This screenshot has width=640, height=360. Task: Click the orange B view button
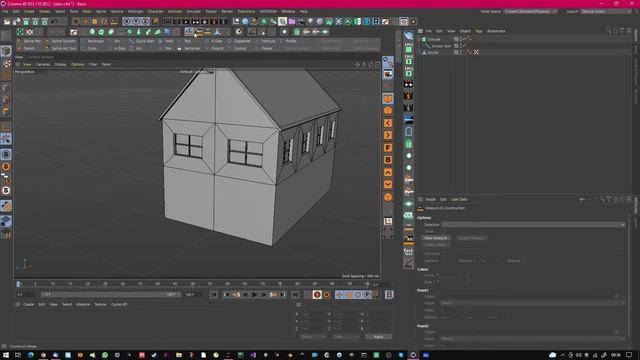point(388,160)
